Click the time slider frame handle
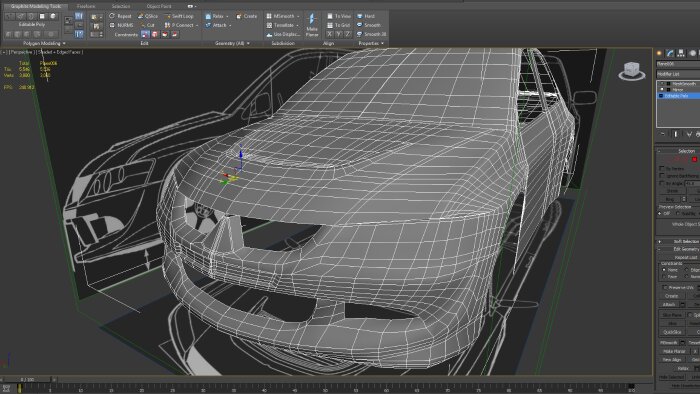Viewport: 700px width, 394px height. tap(28, 379)
